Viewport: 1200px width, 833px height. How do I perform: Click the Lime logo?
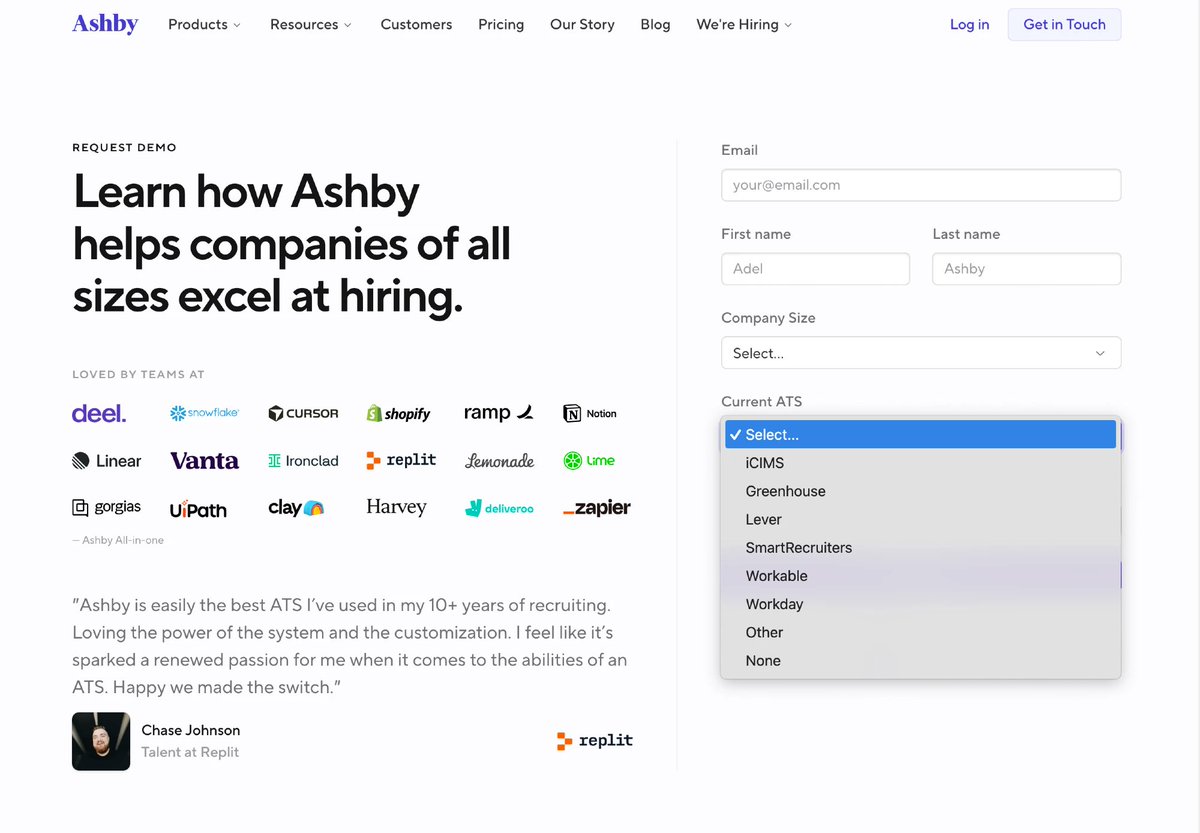[x=589, y=461]
